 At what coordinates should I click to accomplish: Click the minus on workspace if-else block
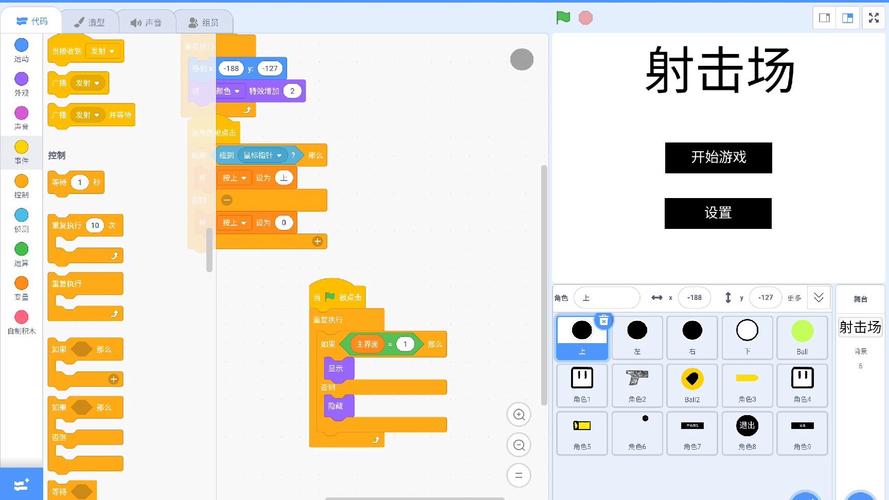(227, 200)
